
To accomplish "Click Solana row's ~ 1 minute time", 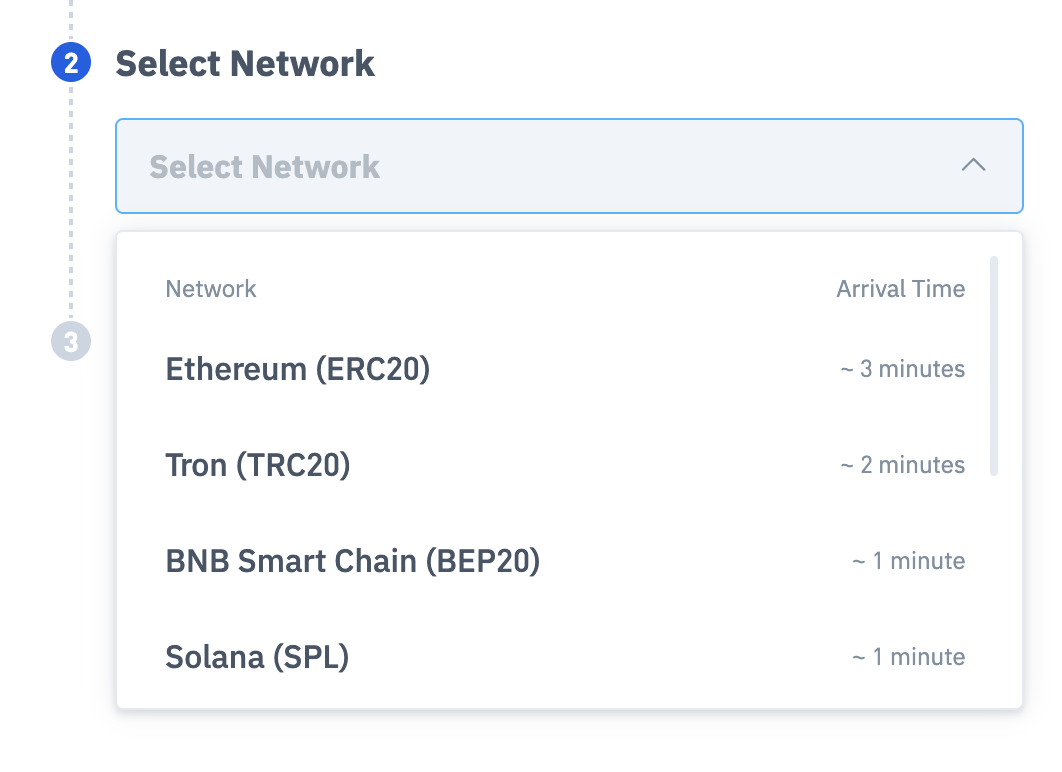I will pos(908,657).
